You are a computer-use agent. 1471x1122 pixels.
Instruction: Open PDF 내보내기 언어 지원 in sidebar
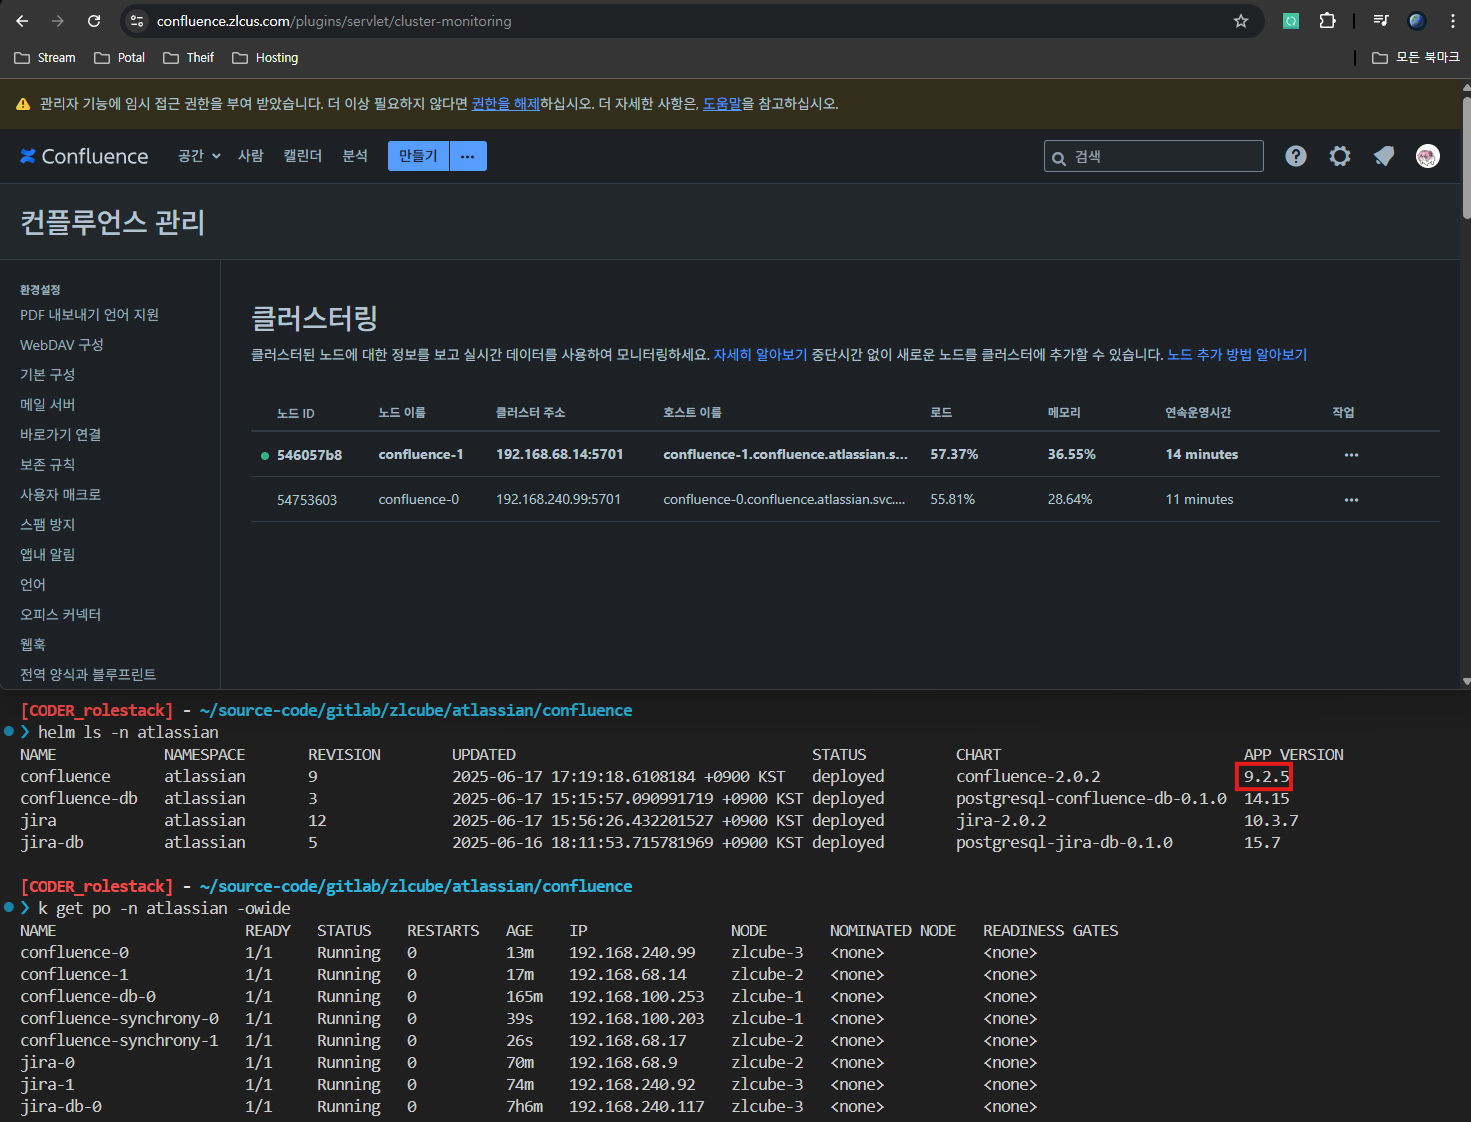pos(89,315)
